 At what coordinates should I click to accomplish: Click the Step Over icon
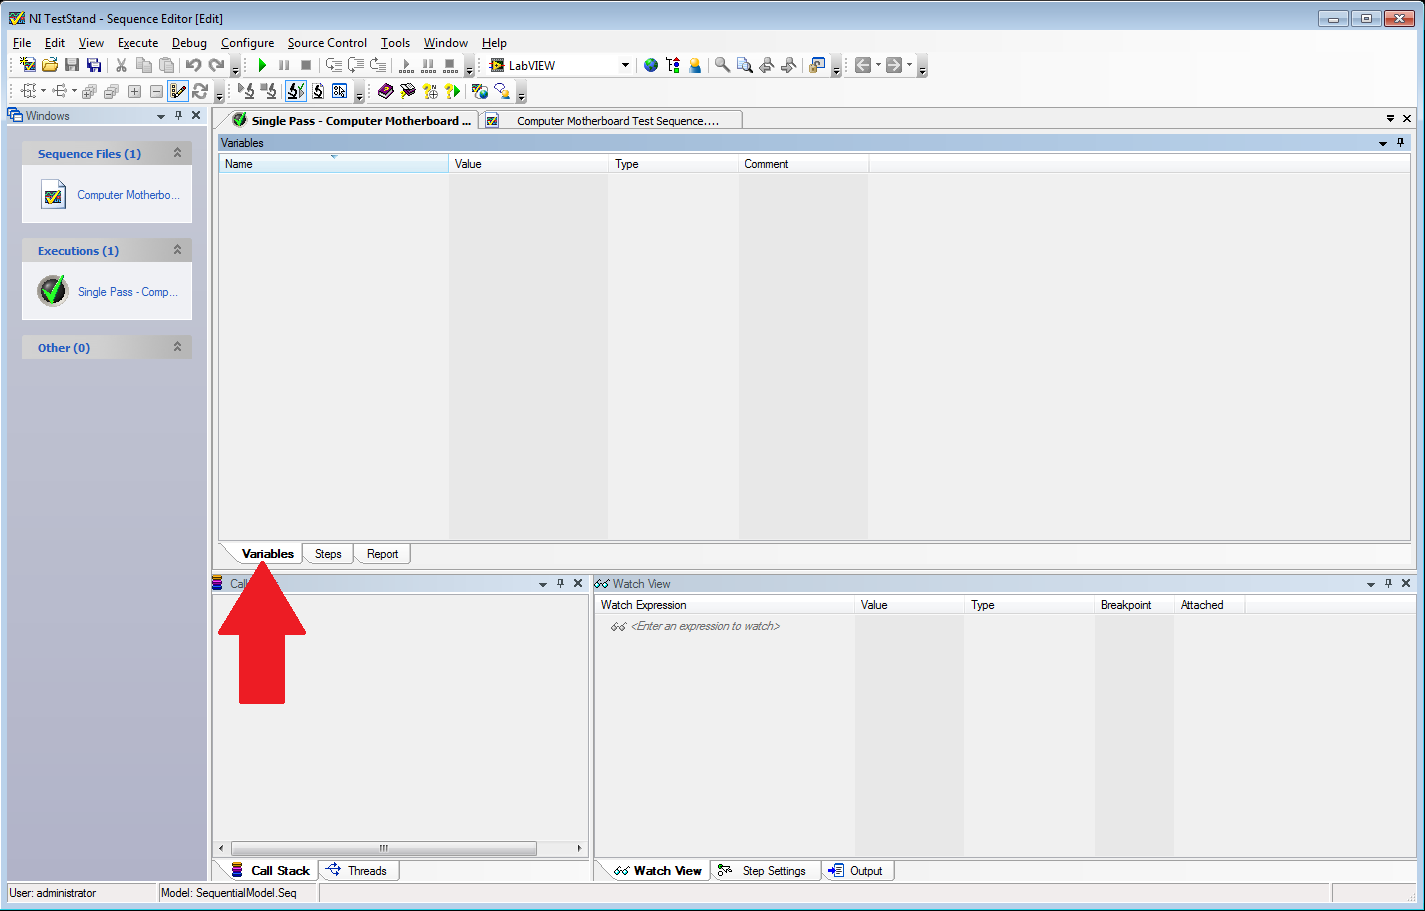click(x=356, y=65)
